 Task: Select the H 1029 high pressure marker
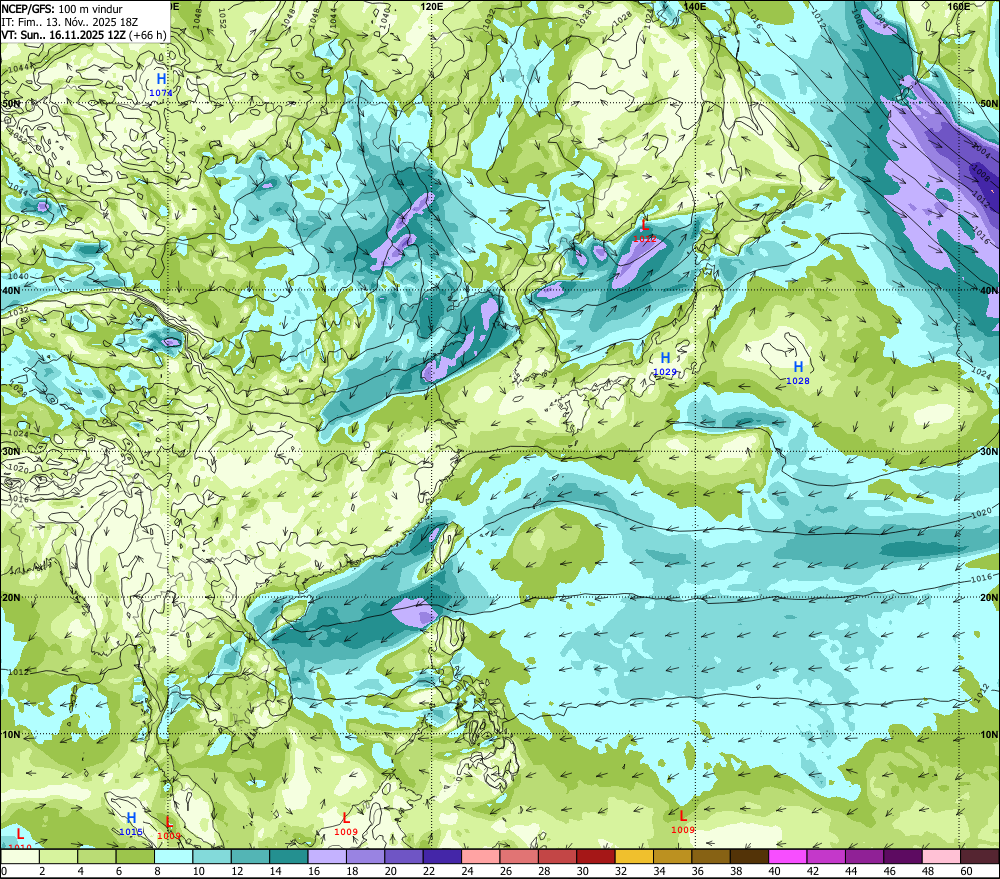pyautogui.click(x=665, y=363)
